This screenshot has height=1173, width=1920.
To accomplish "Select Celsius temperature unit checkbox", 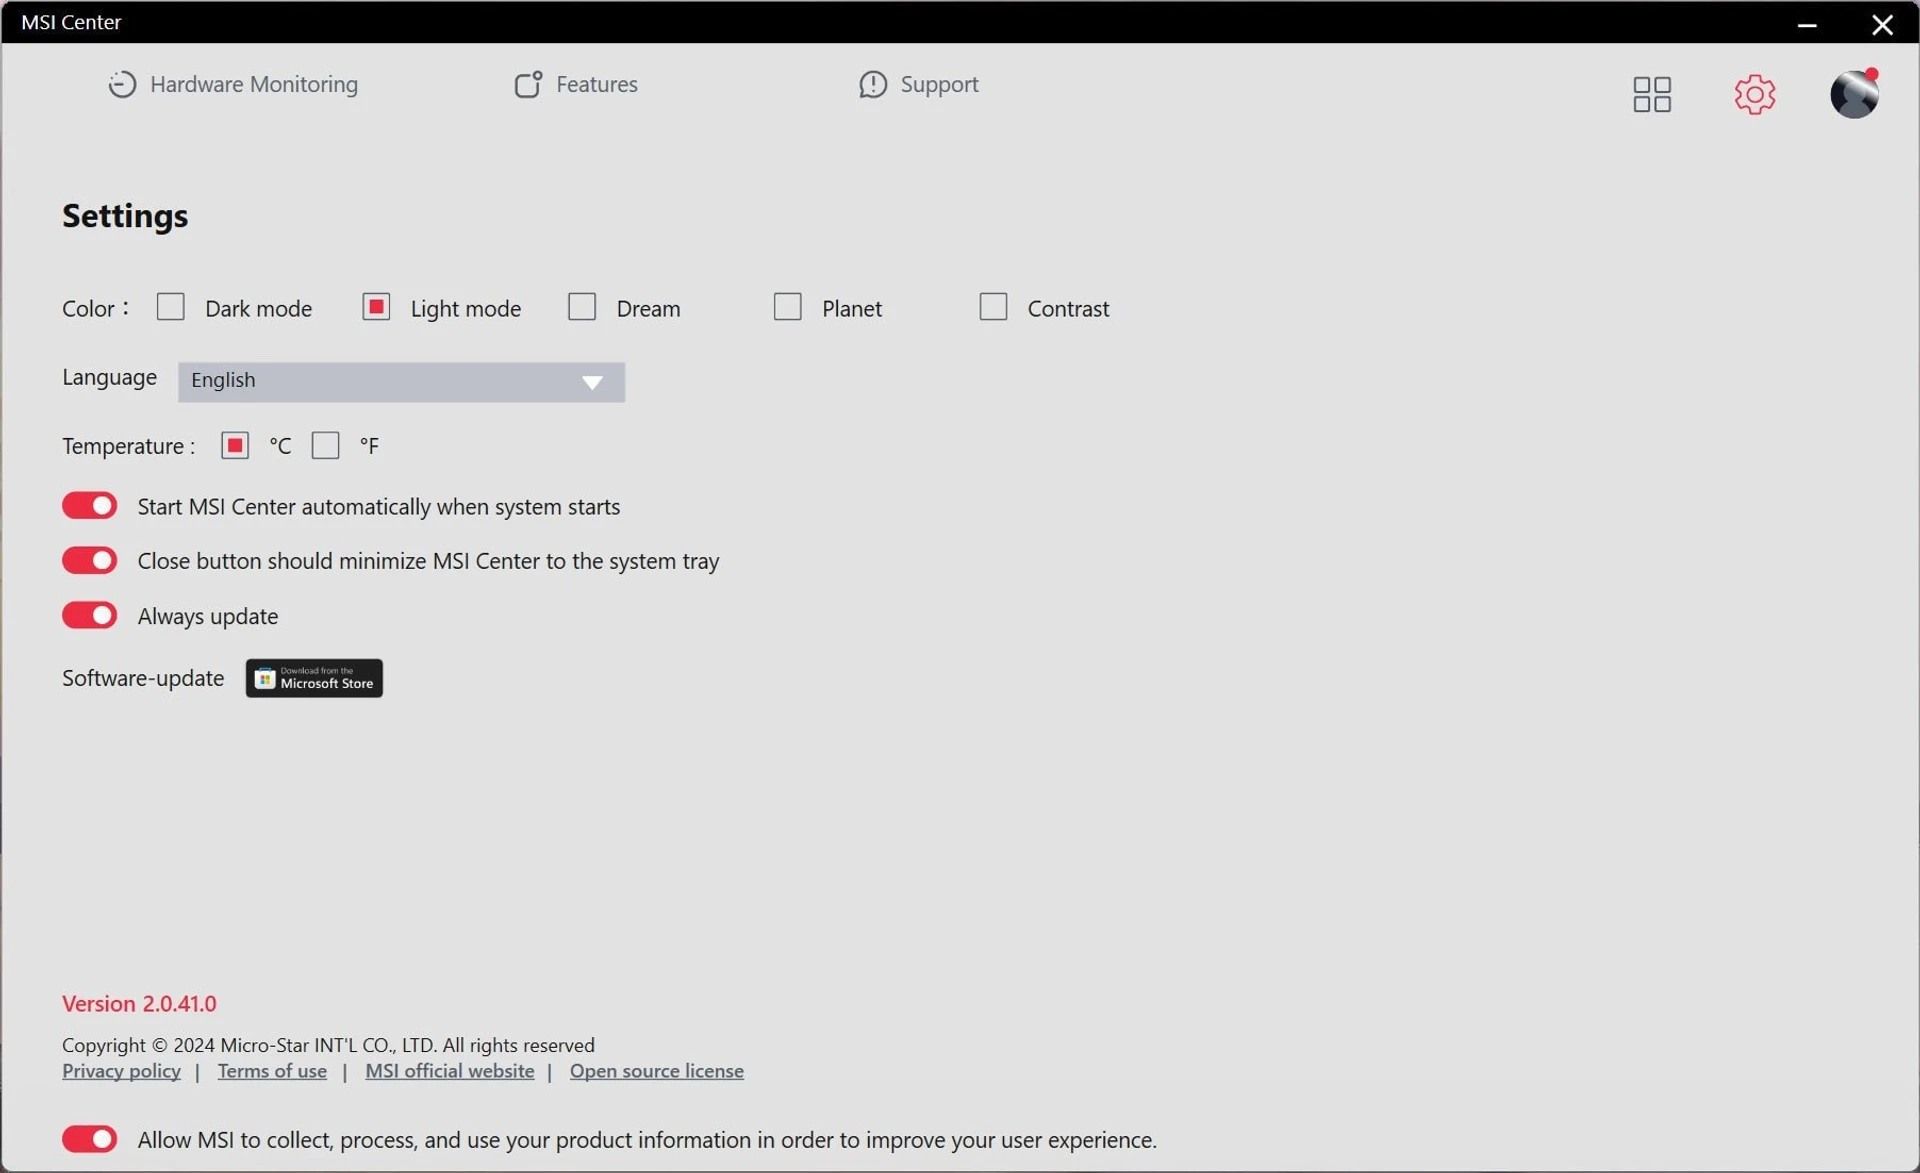I will click(235, 445).
